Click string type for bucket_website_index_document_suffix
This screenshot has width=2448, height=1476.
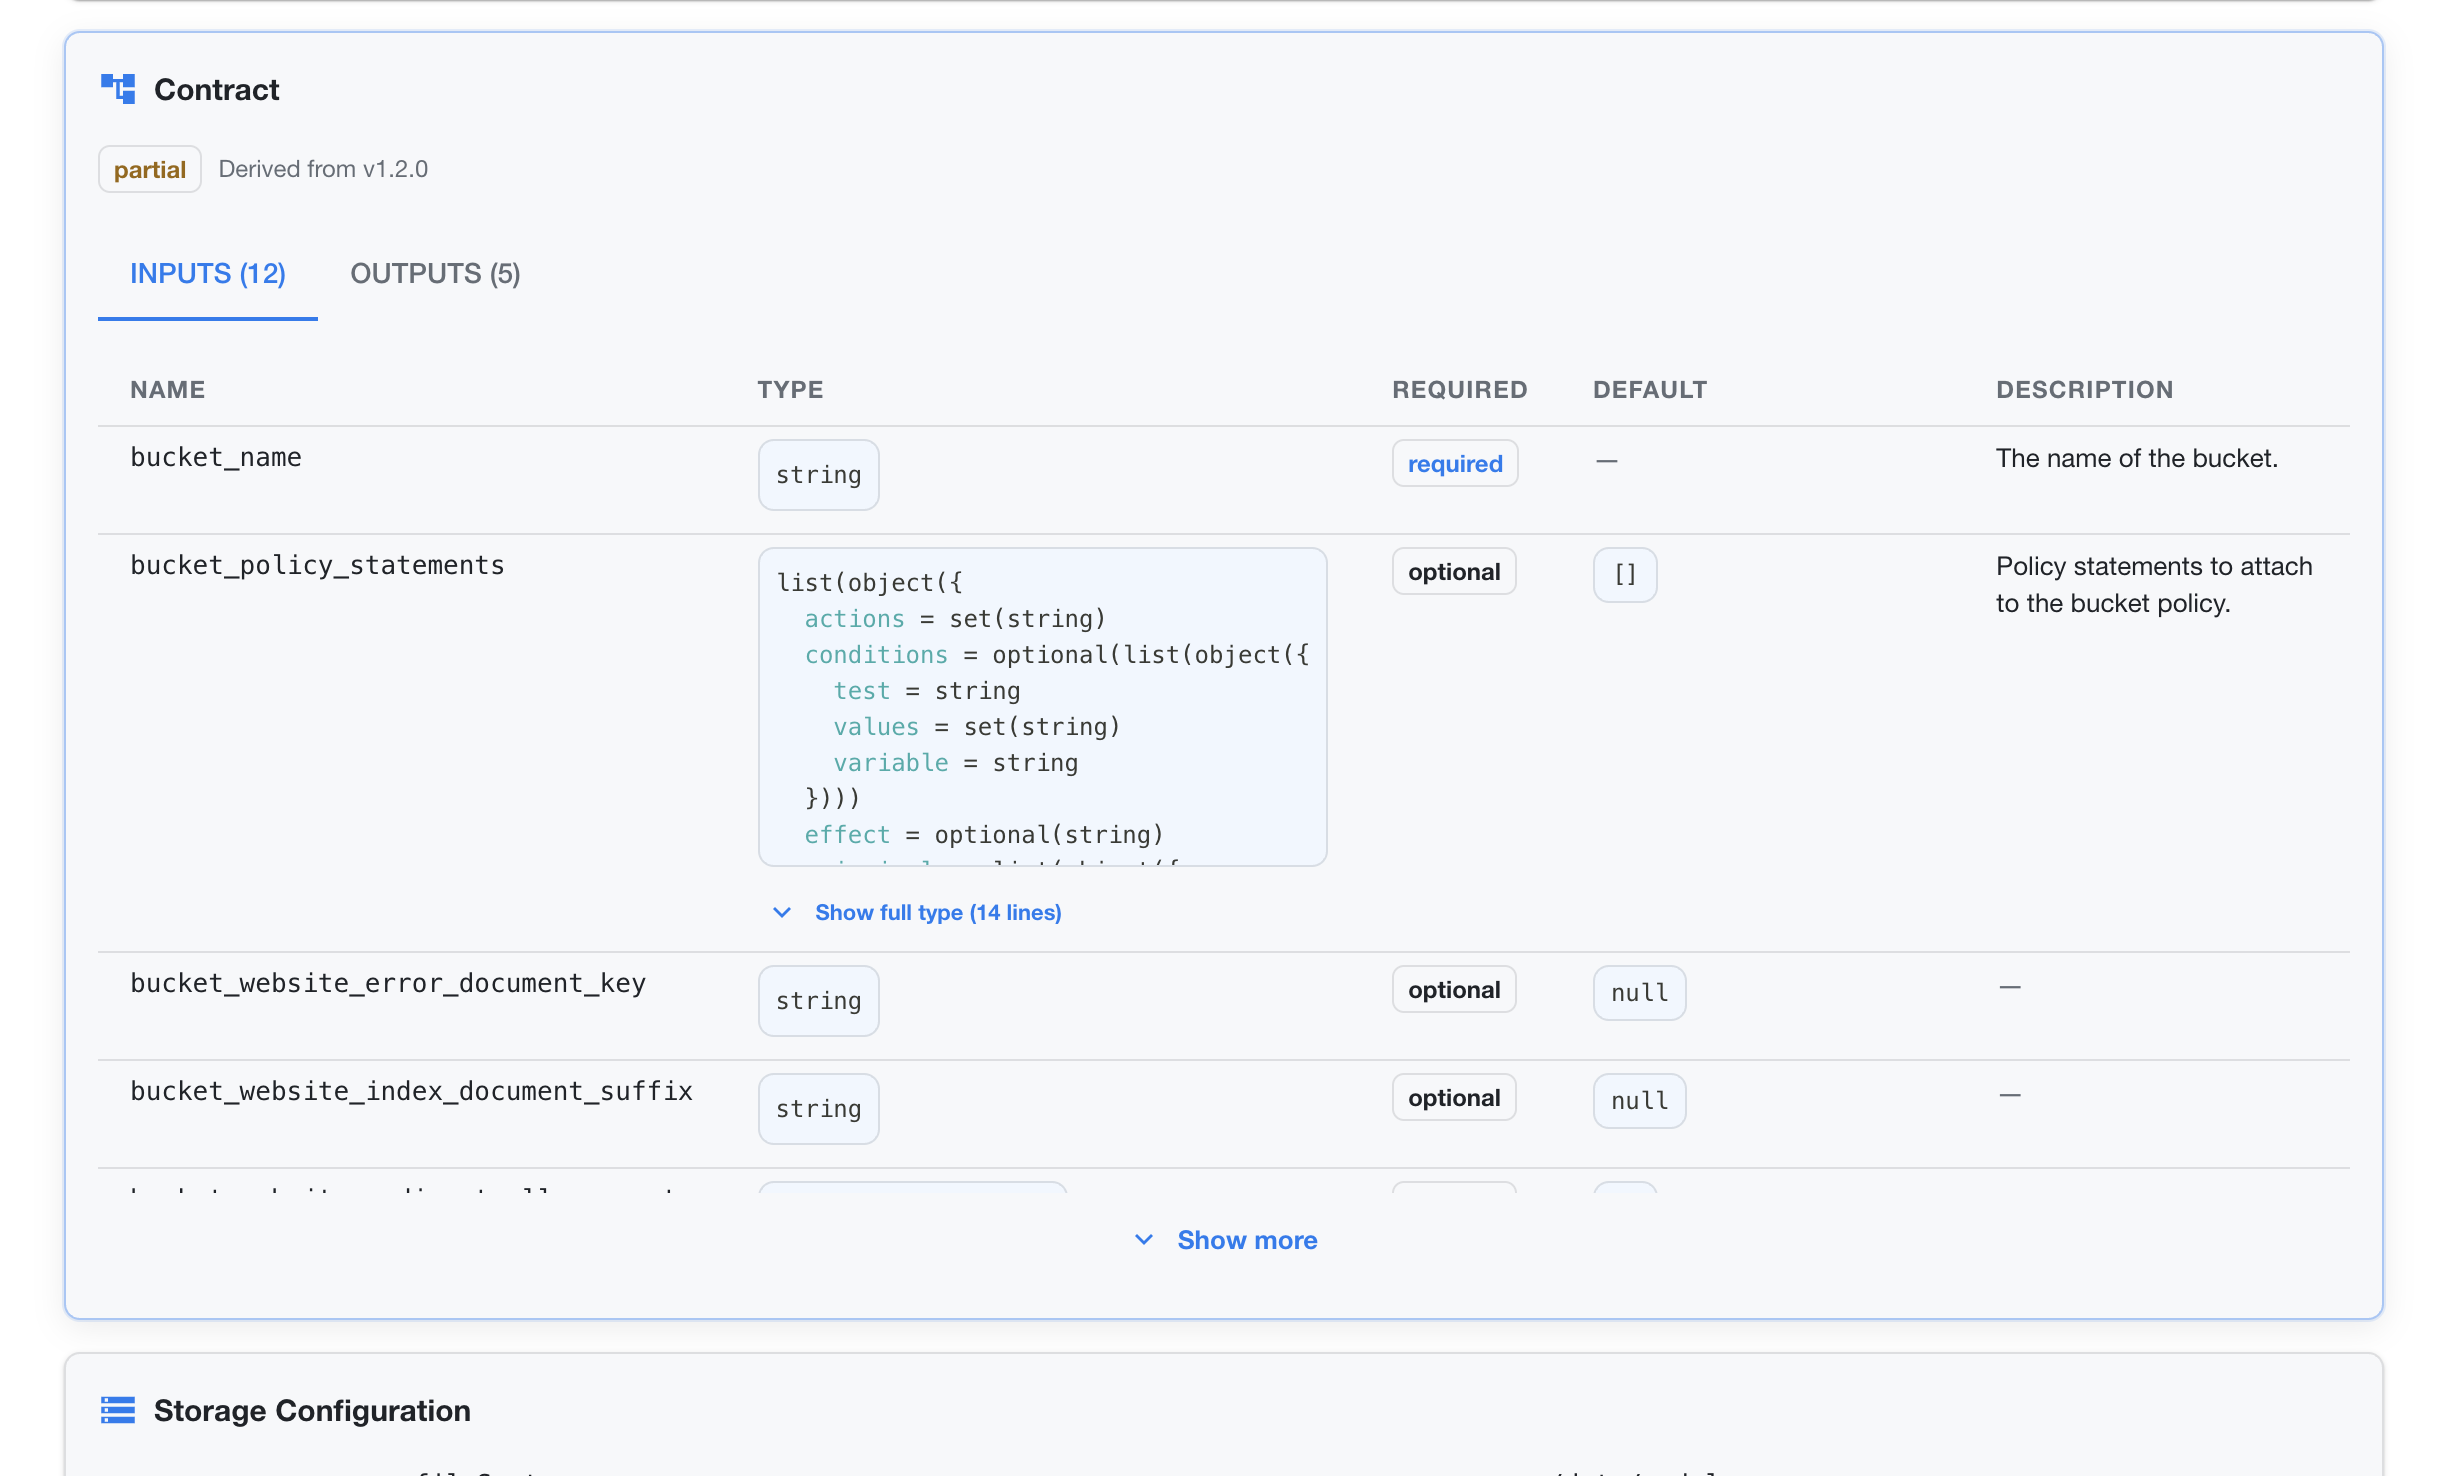click(818, 1109)
